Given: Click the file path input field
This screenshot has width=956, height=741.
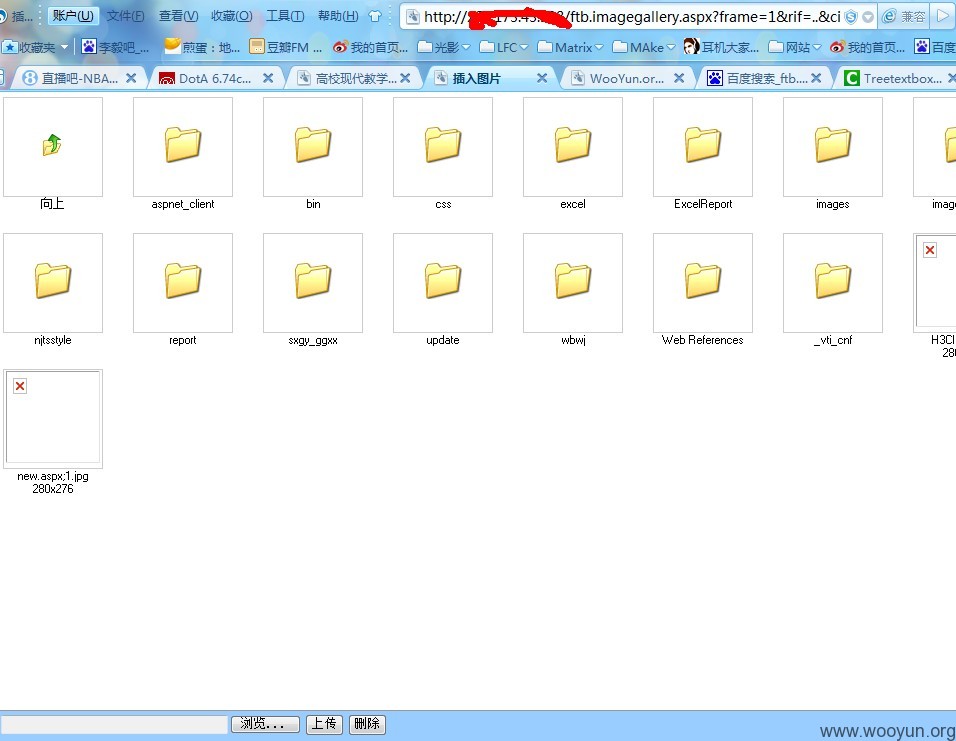Looking at the screenshot, I should tap(114, 725).
